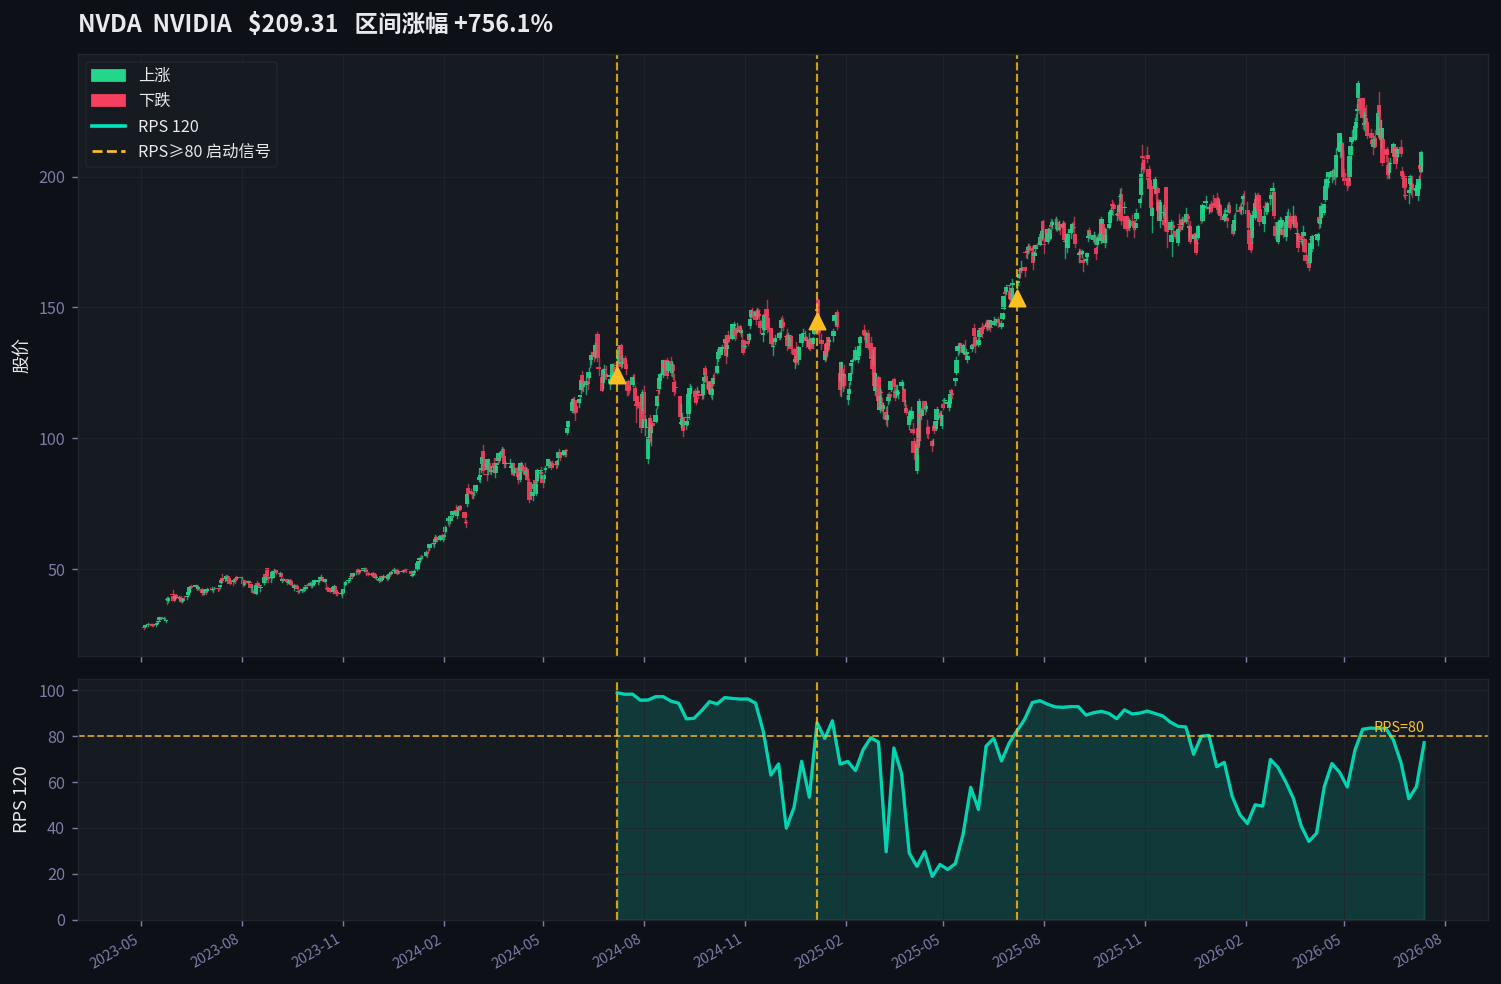This screenshot has width=1501, height=984.
Task: Click the 区间涨幅 +756.1% text
Action: coord(453,23)
